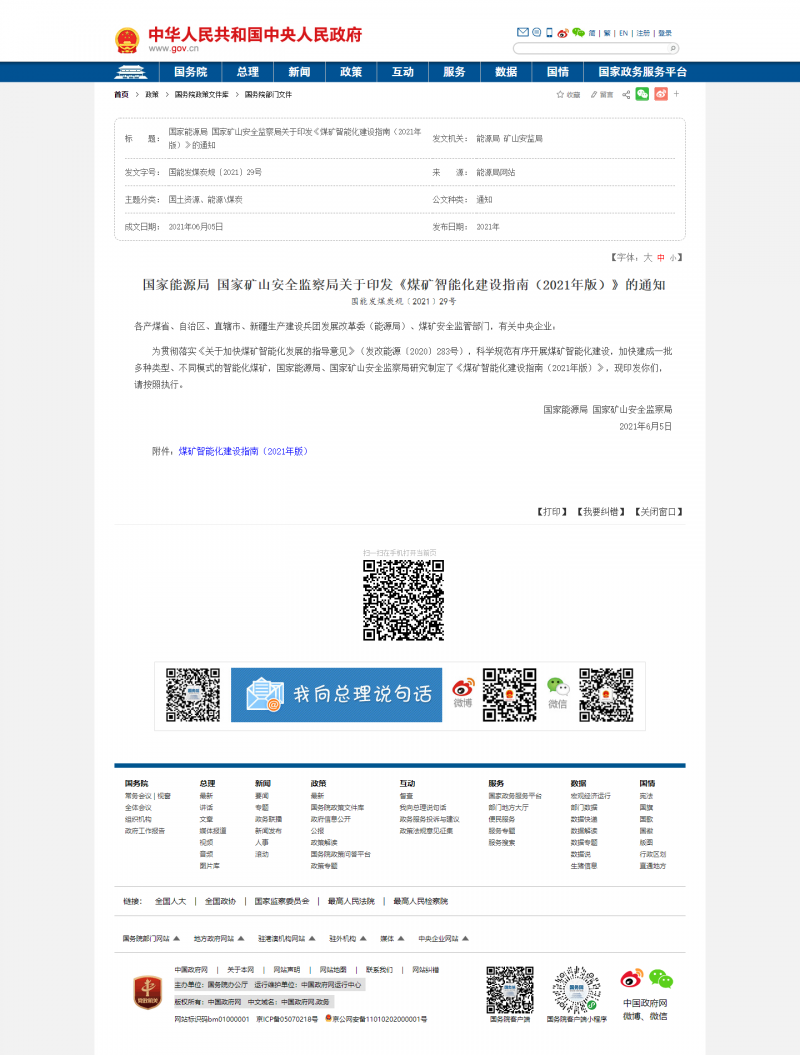Open the 国家政务服务平台 menu item
Screen dimensions: 800x1055
point(642,72)
